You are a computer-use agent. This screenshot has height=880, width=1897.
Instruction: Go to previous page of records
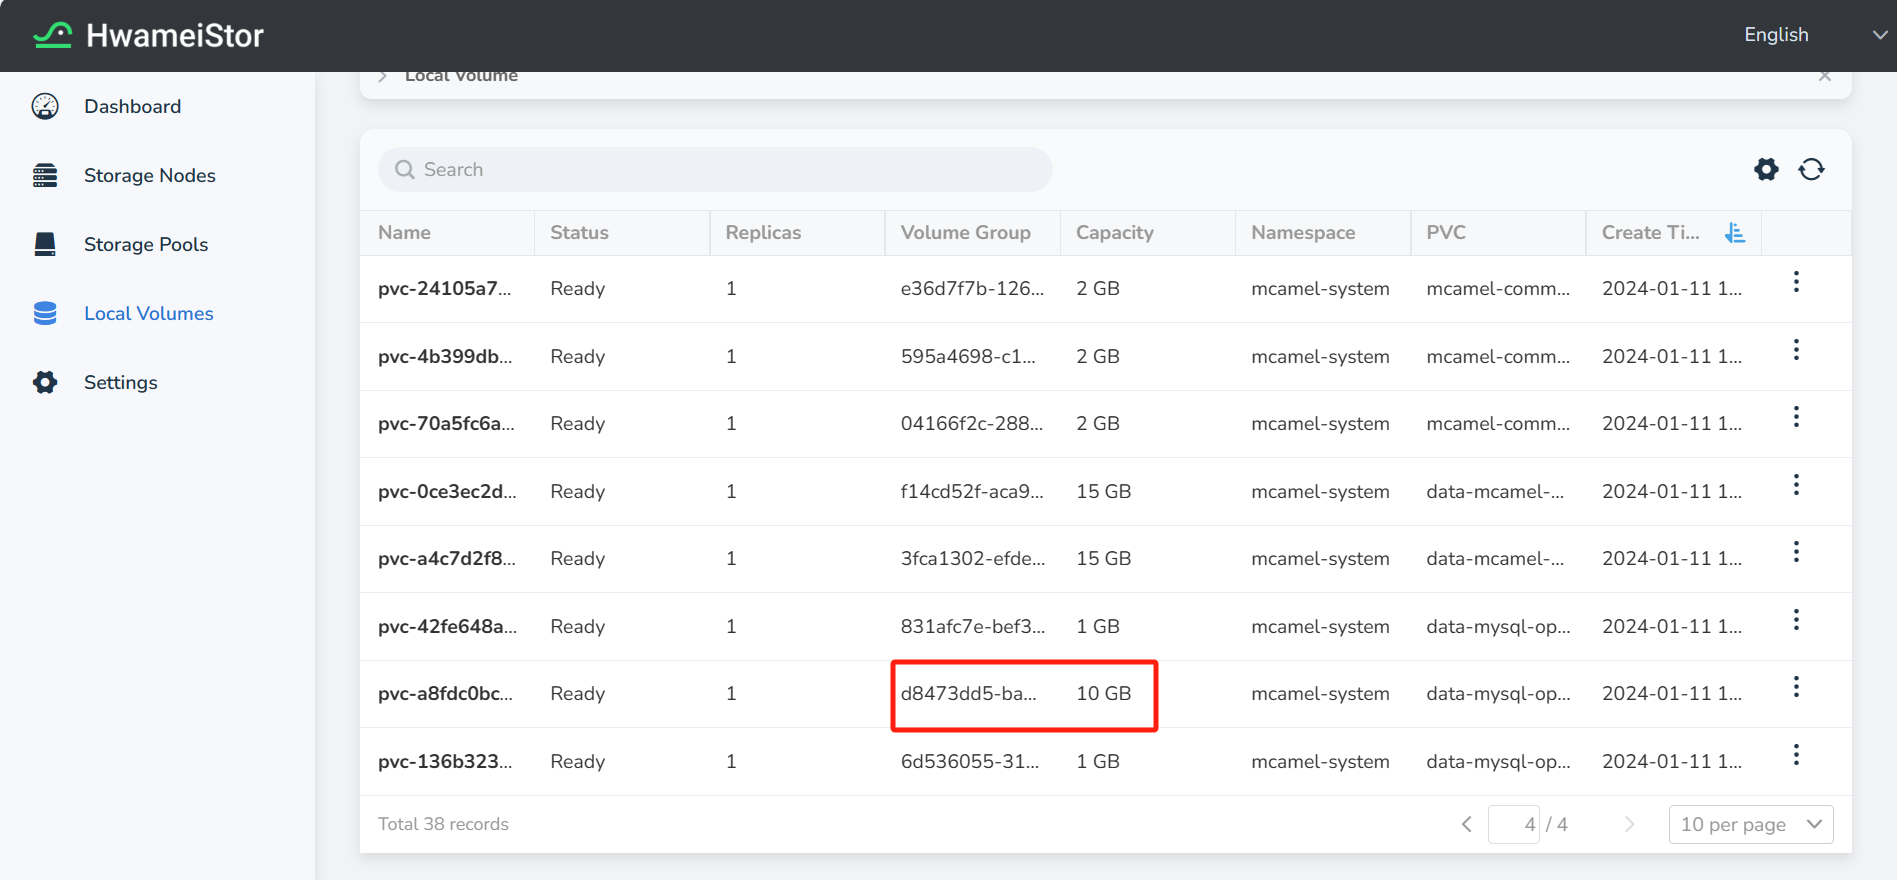1466,825
